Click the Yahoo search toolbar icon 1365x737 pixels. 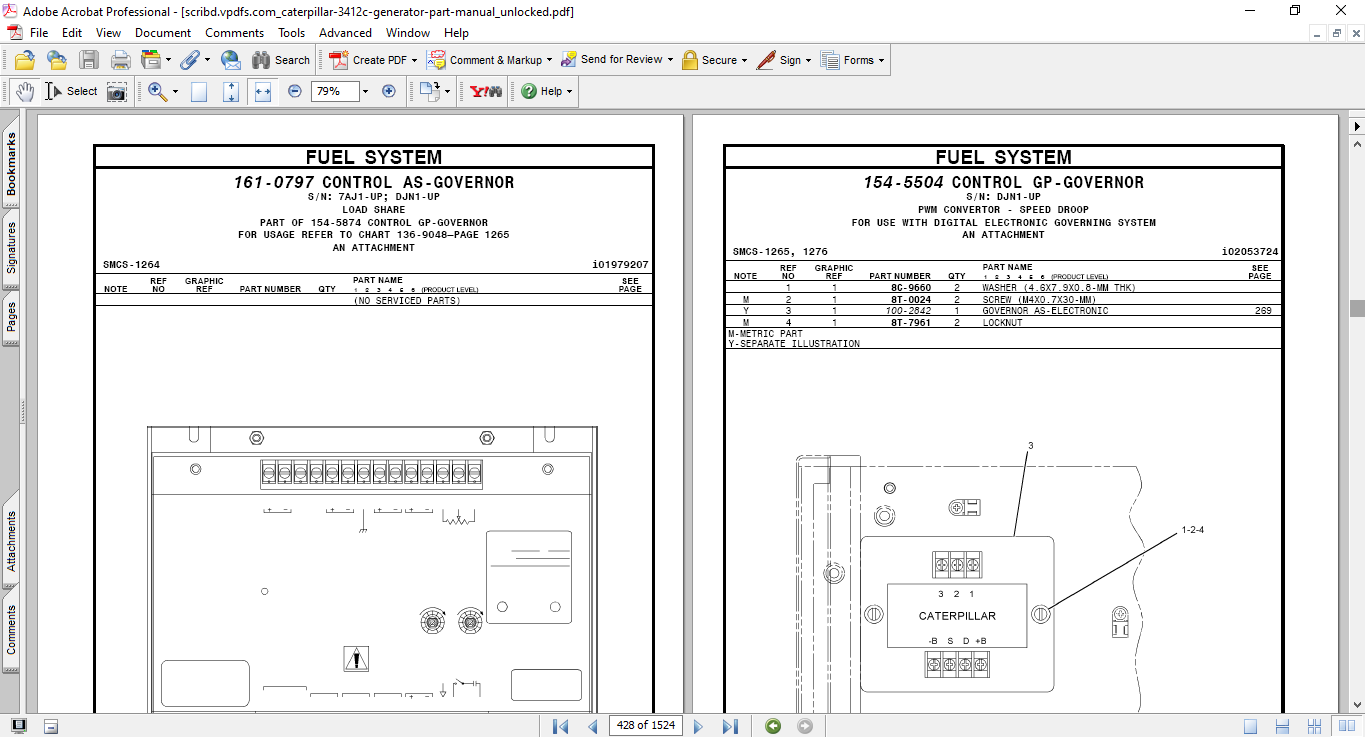(x=486, y=91)
